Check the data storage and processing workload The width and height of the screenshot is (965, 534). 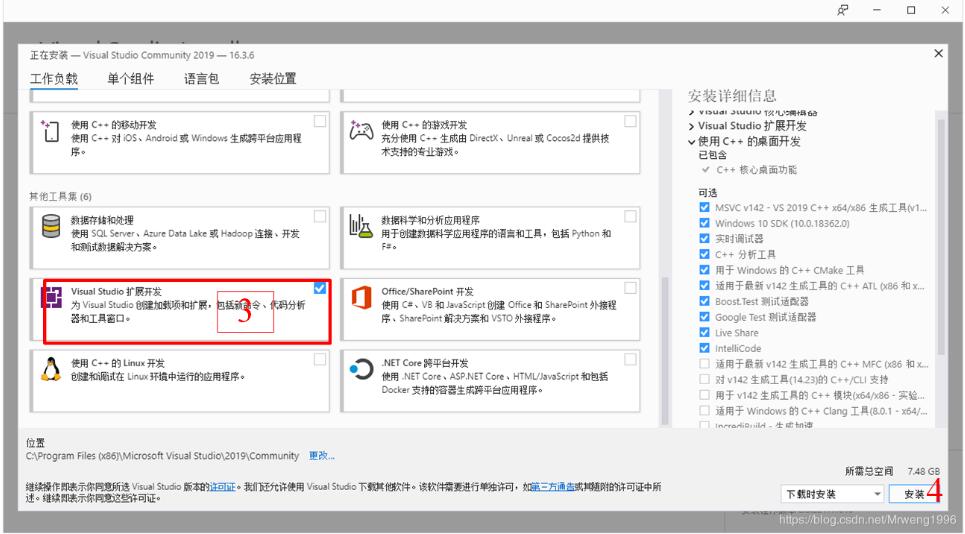click(320, 217)
